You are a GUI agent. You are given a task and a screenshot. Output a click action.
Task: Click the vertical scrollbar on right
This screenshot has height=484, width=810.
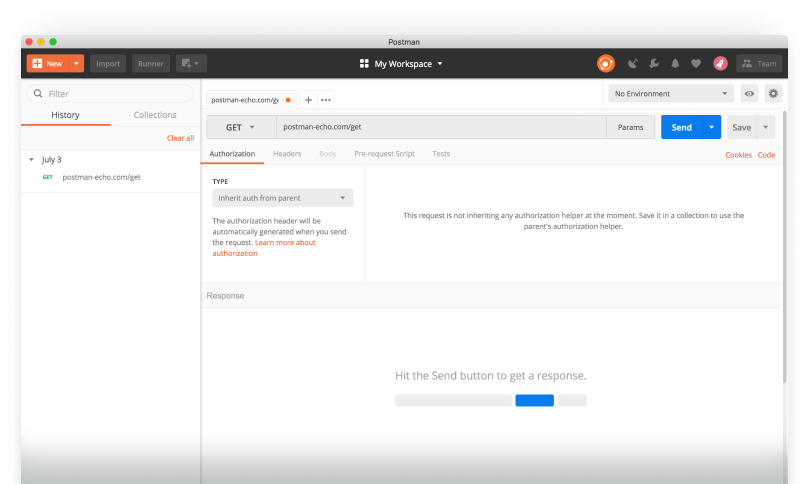coord(785,247)
